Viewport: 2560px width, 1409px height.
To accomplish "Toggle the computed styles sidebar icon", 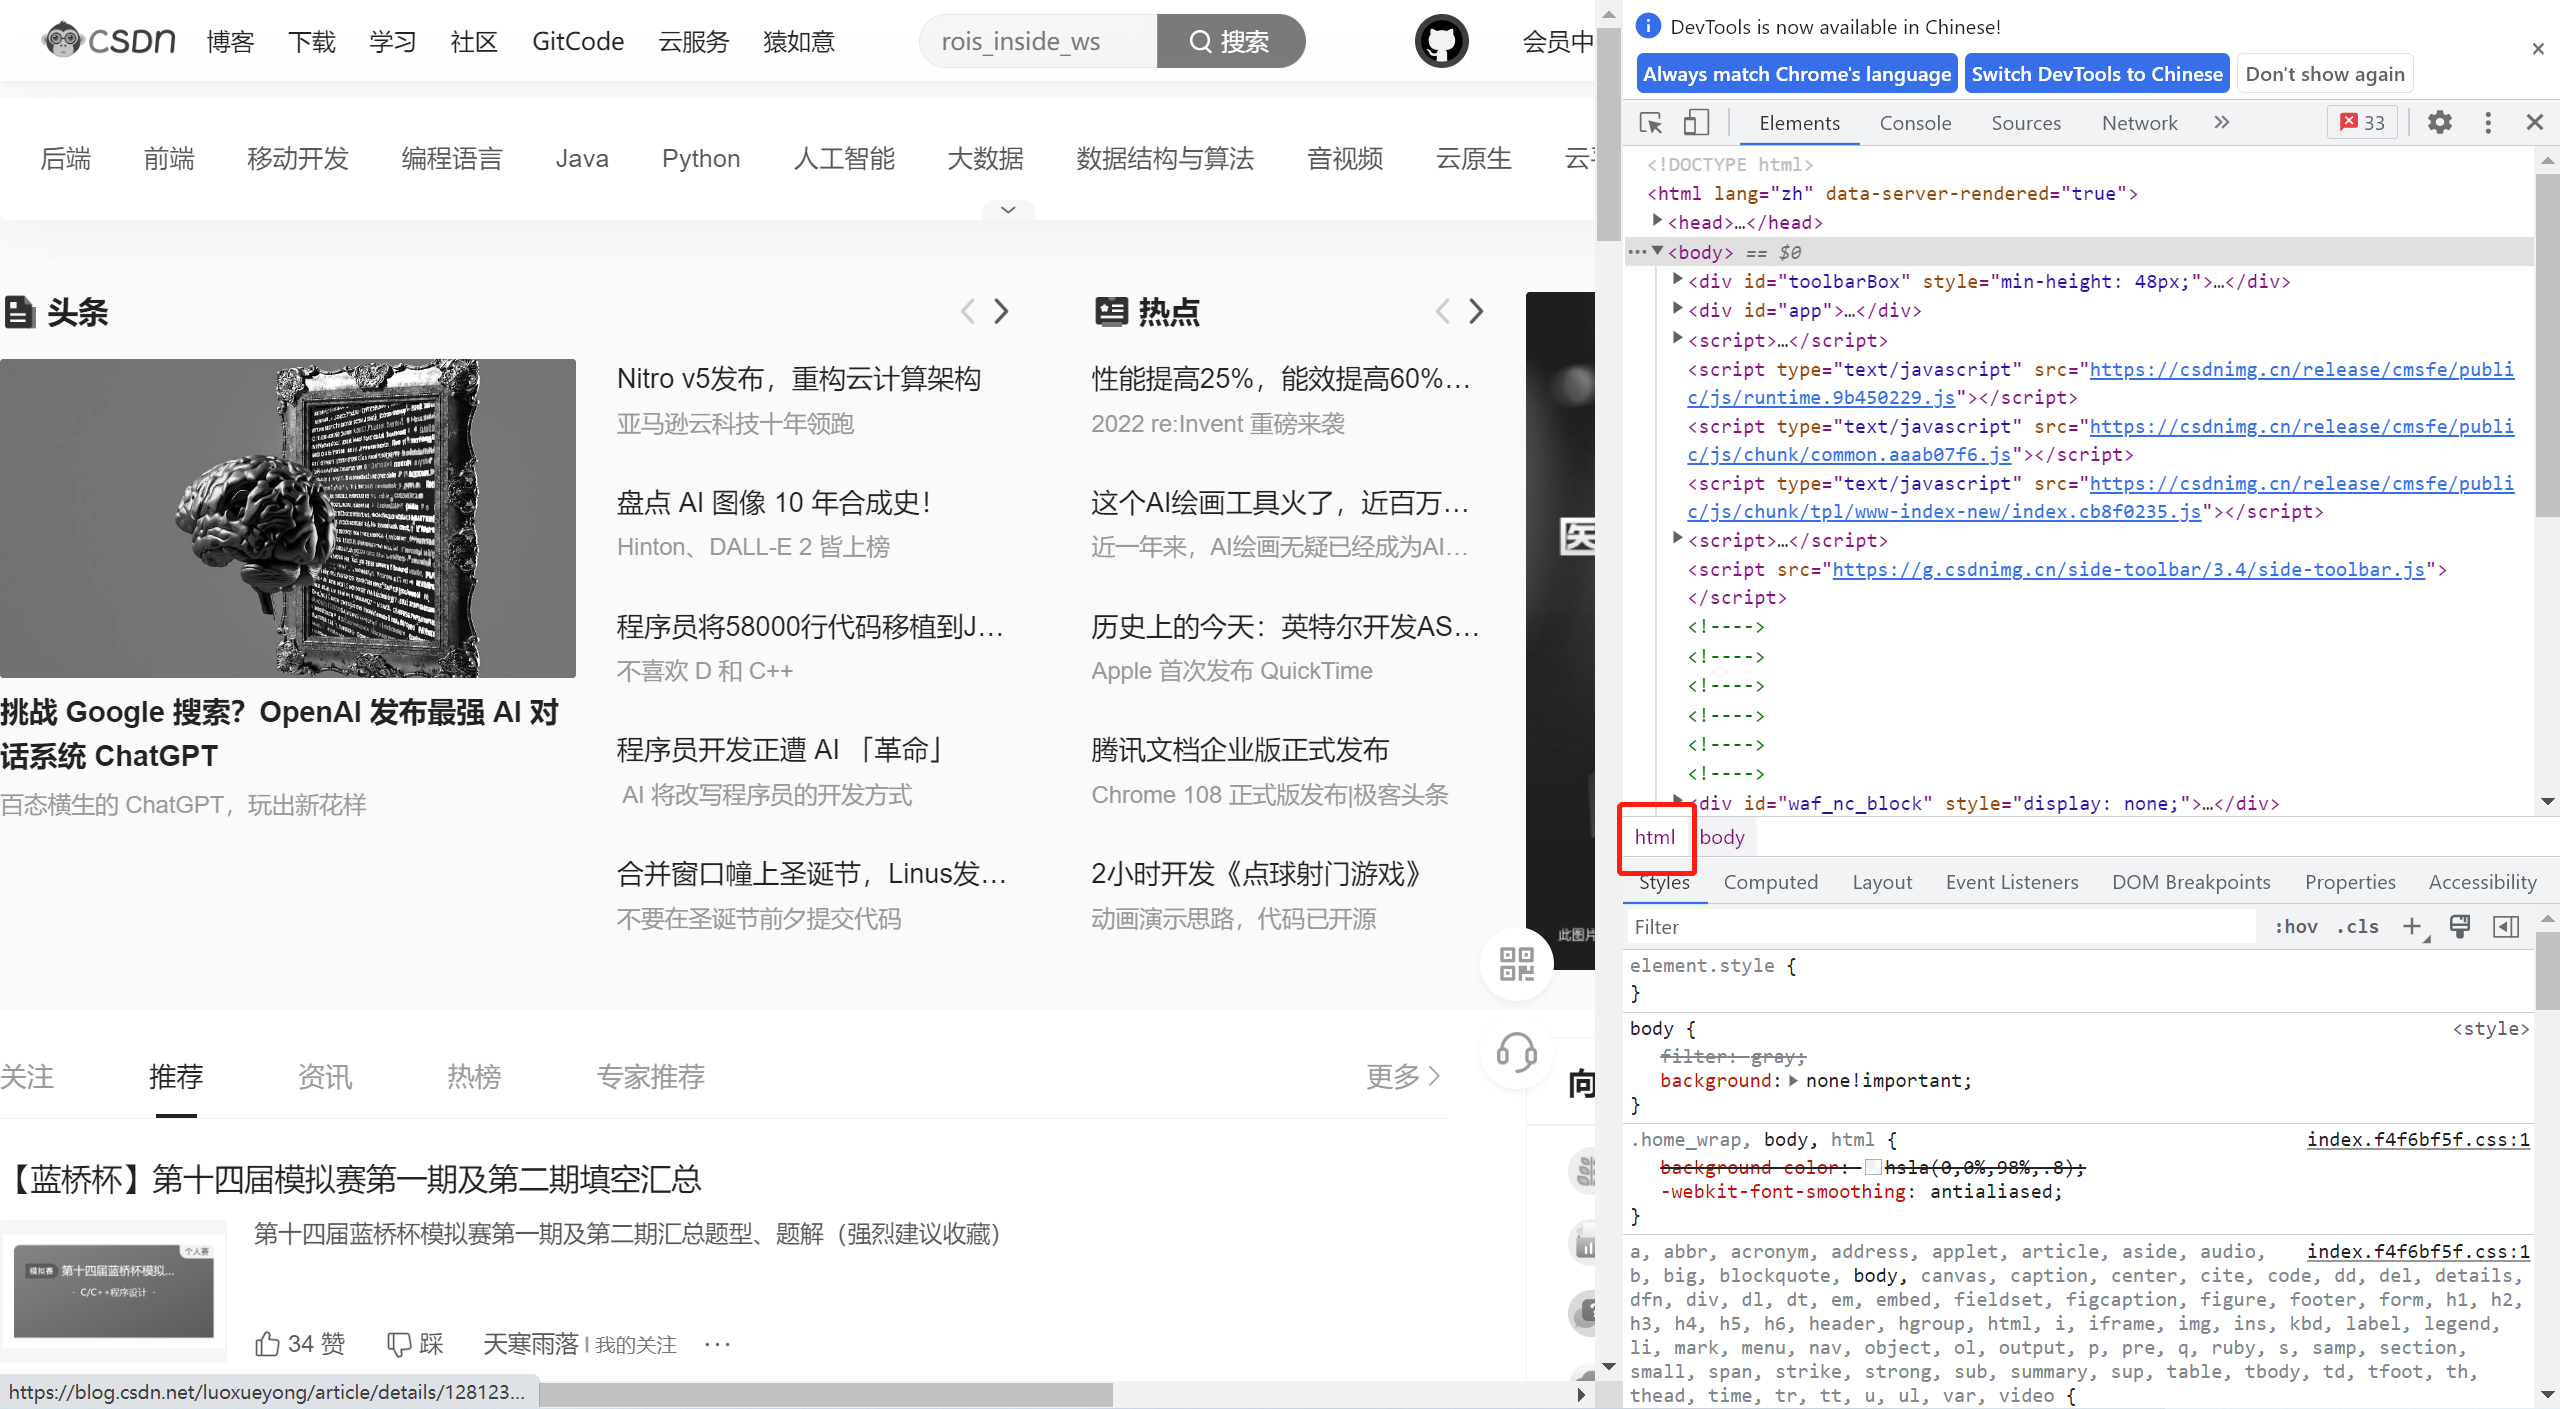I will click(x=2506, y=927).
